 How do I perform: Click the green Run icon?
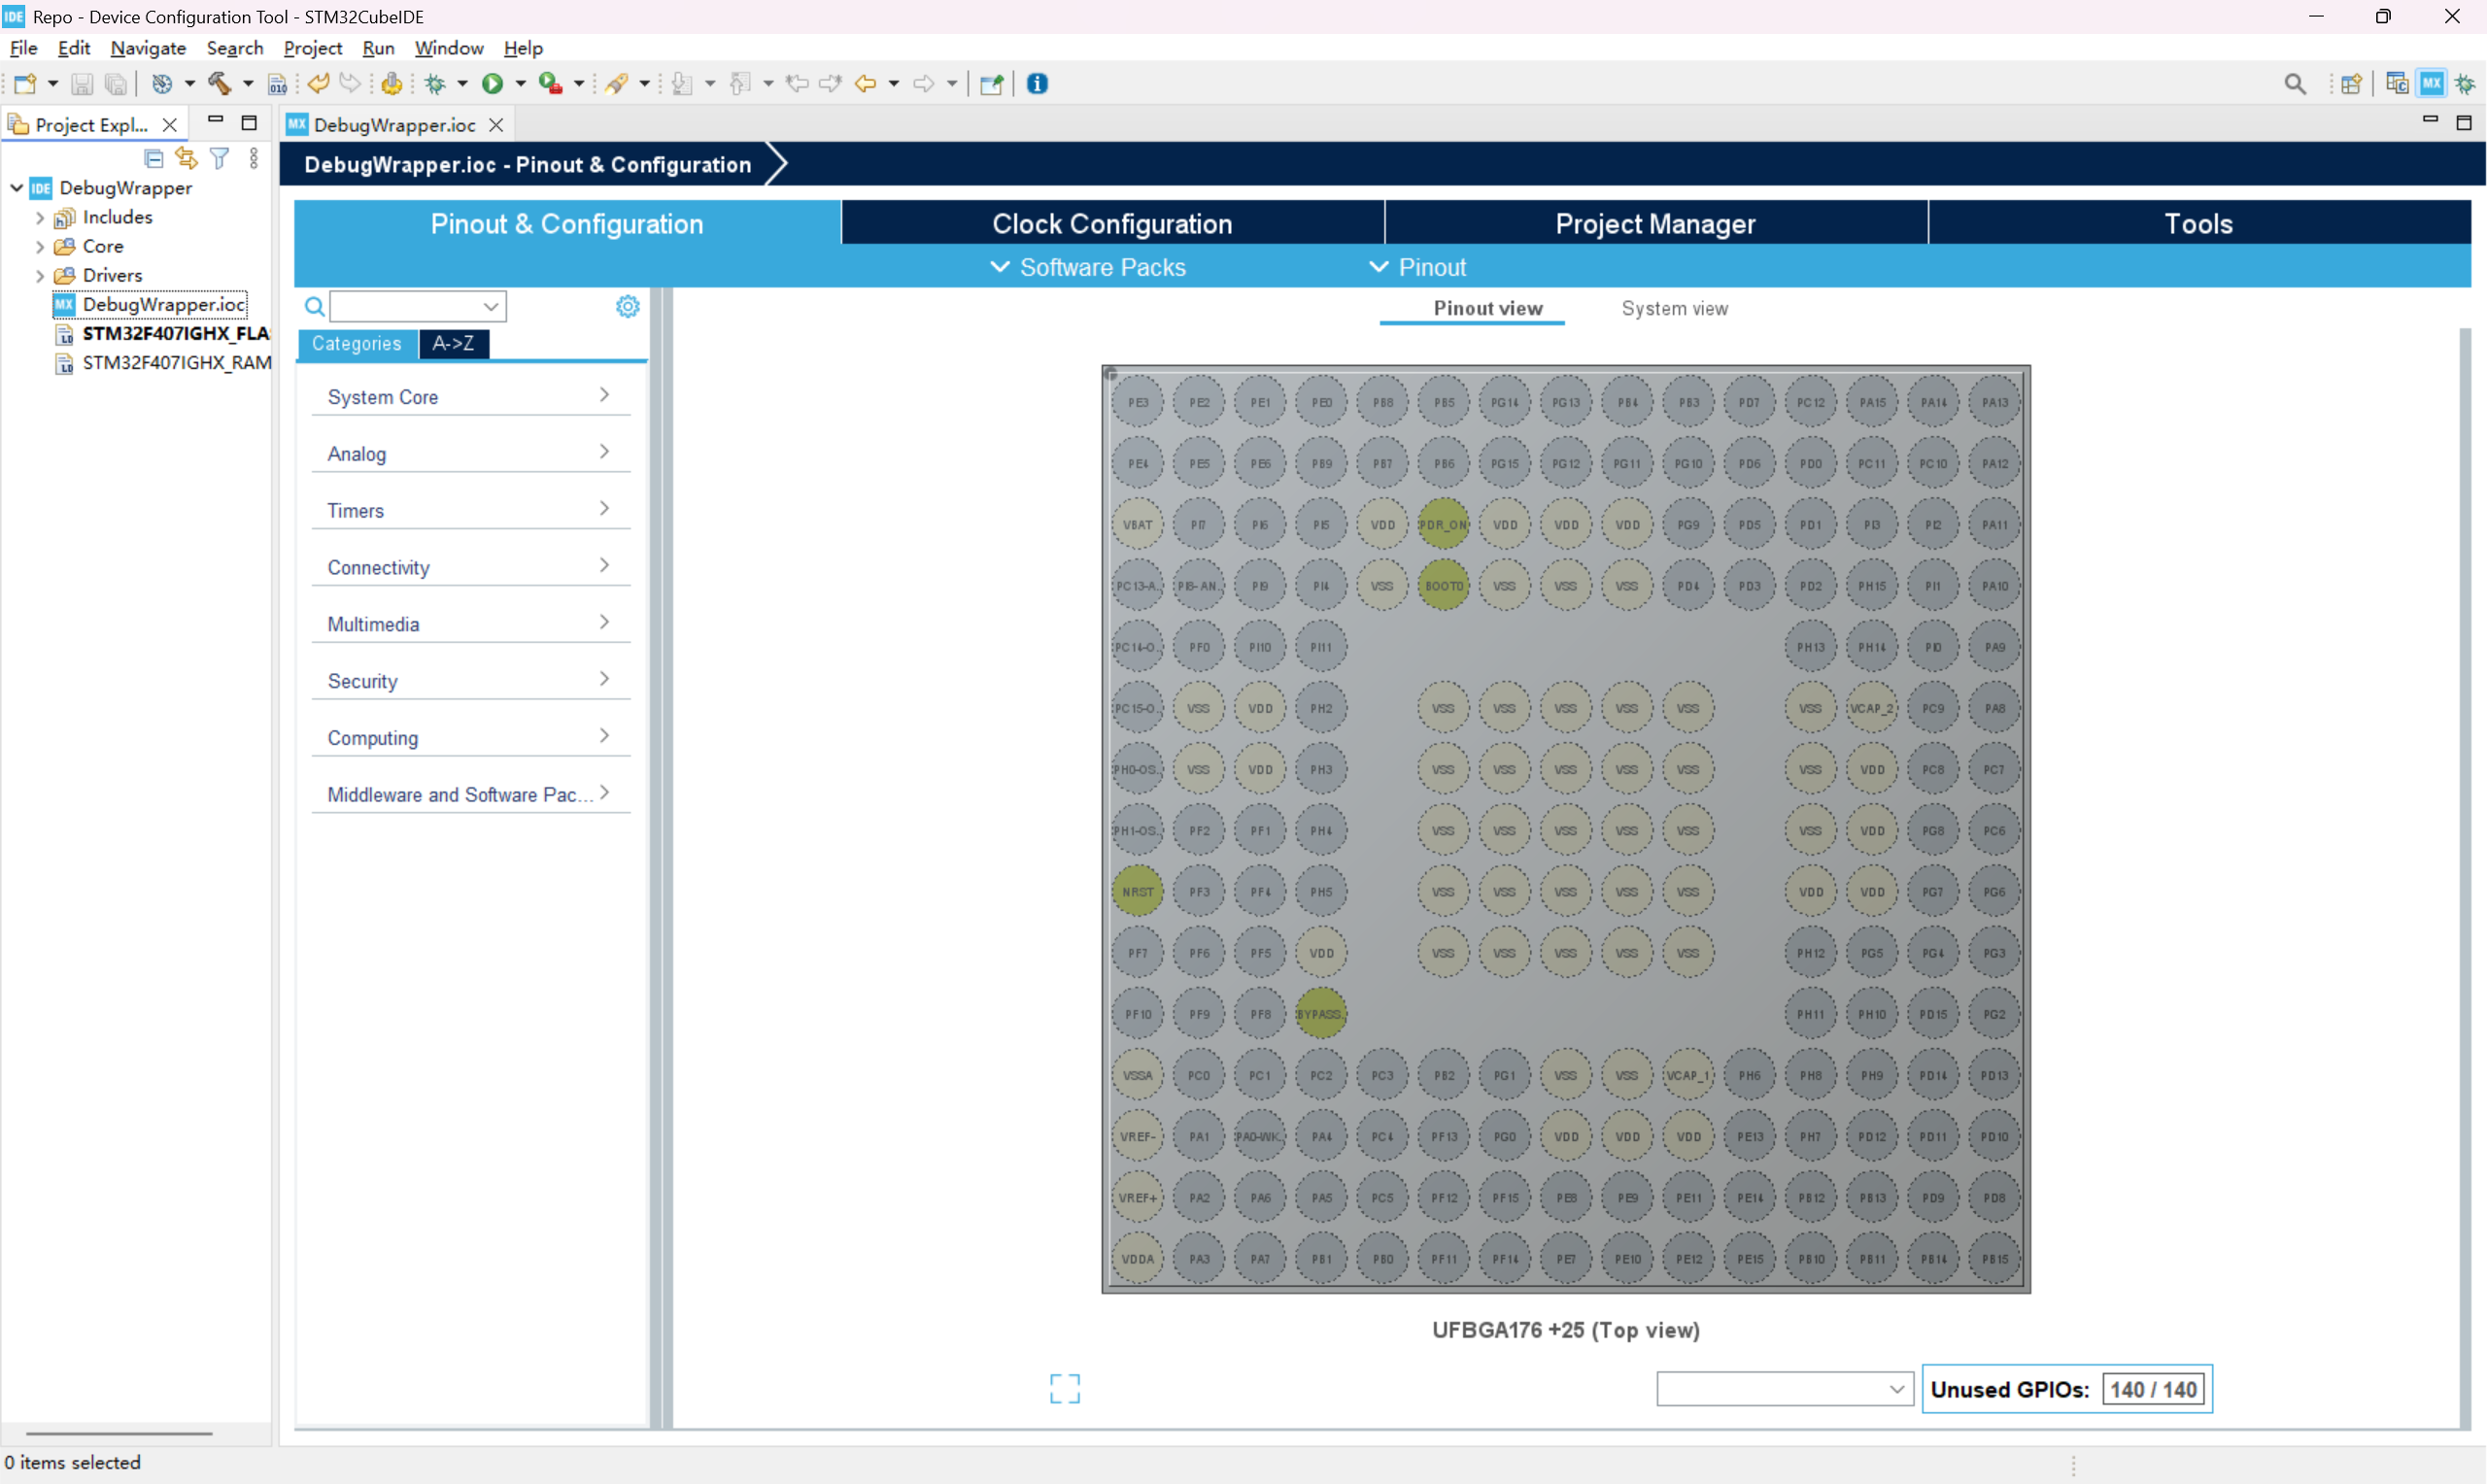(492, 84)
